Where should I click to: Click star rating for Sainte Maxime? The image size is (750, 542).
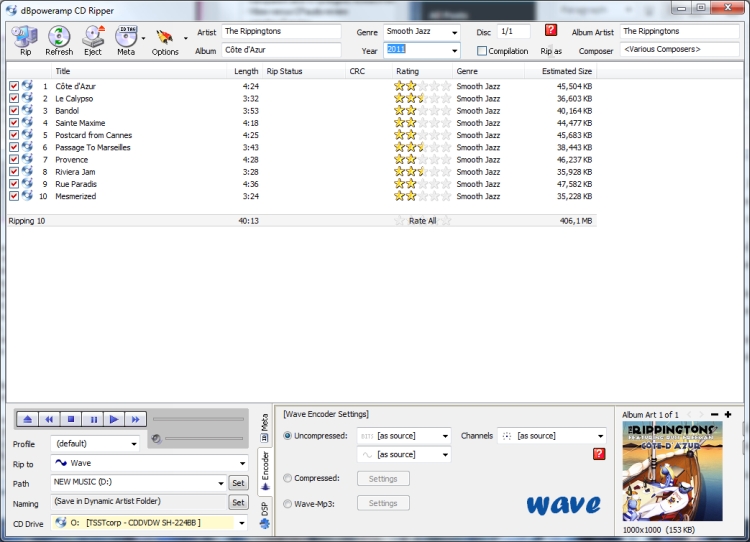coord(422,122)
